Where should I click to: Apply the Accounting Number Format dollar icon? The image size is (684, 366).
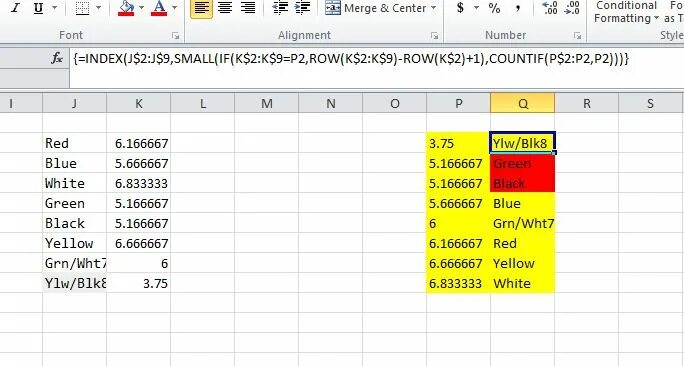[x=460, y=8]
